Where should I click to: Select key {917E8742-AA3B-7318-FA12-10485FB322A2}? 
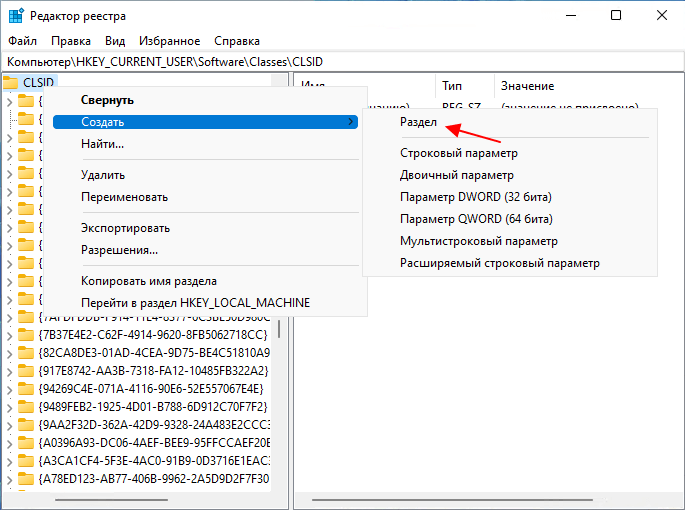point(153,371)
